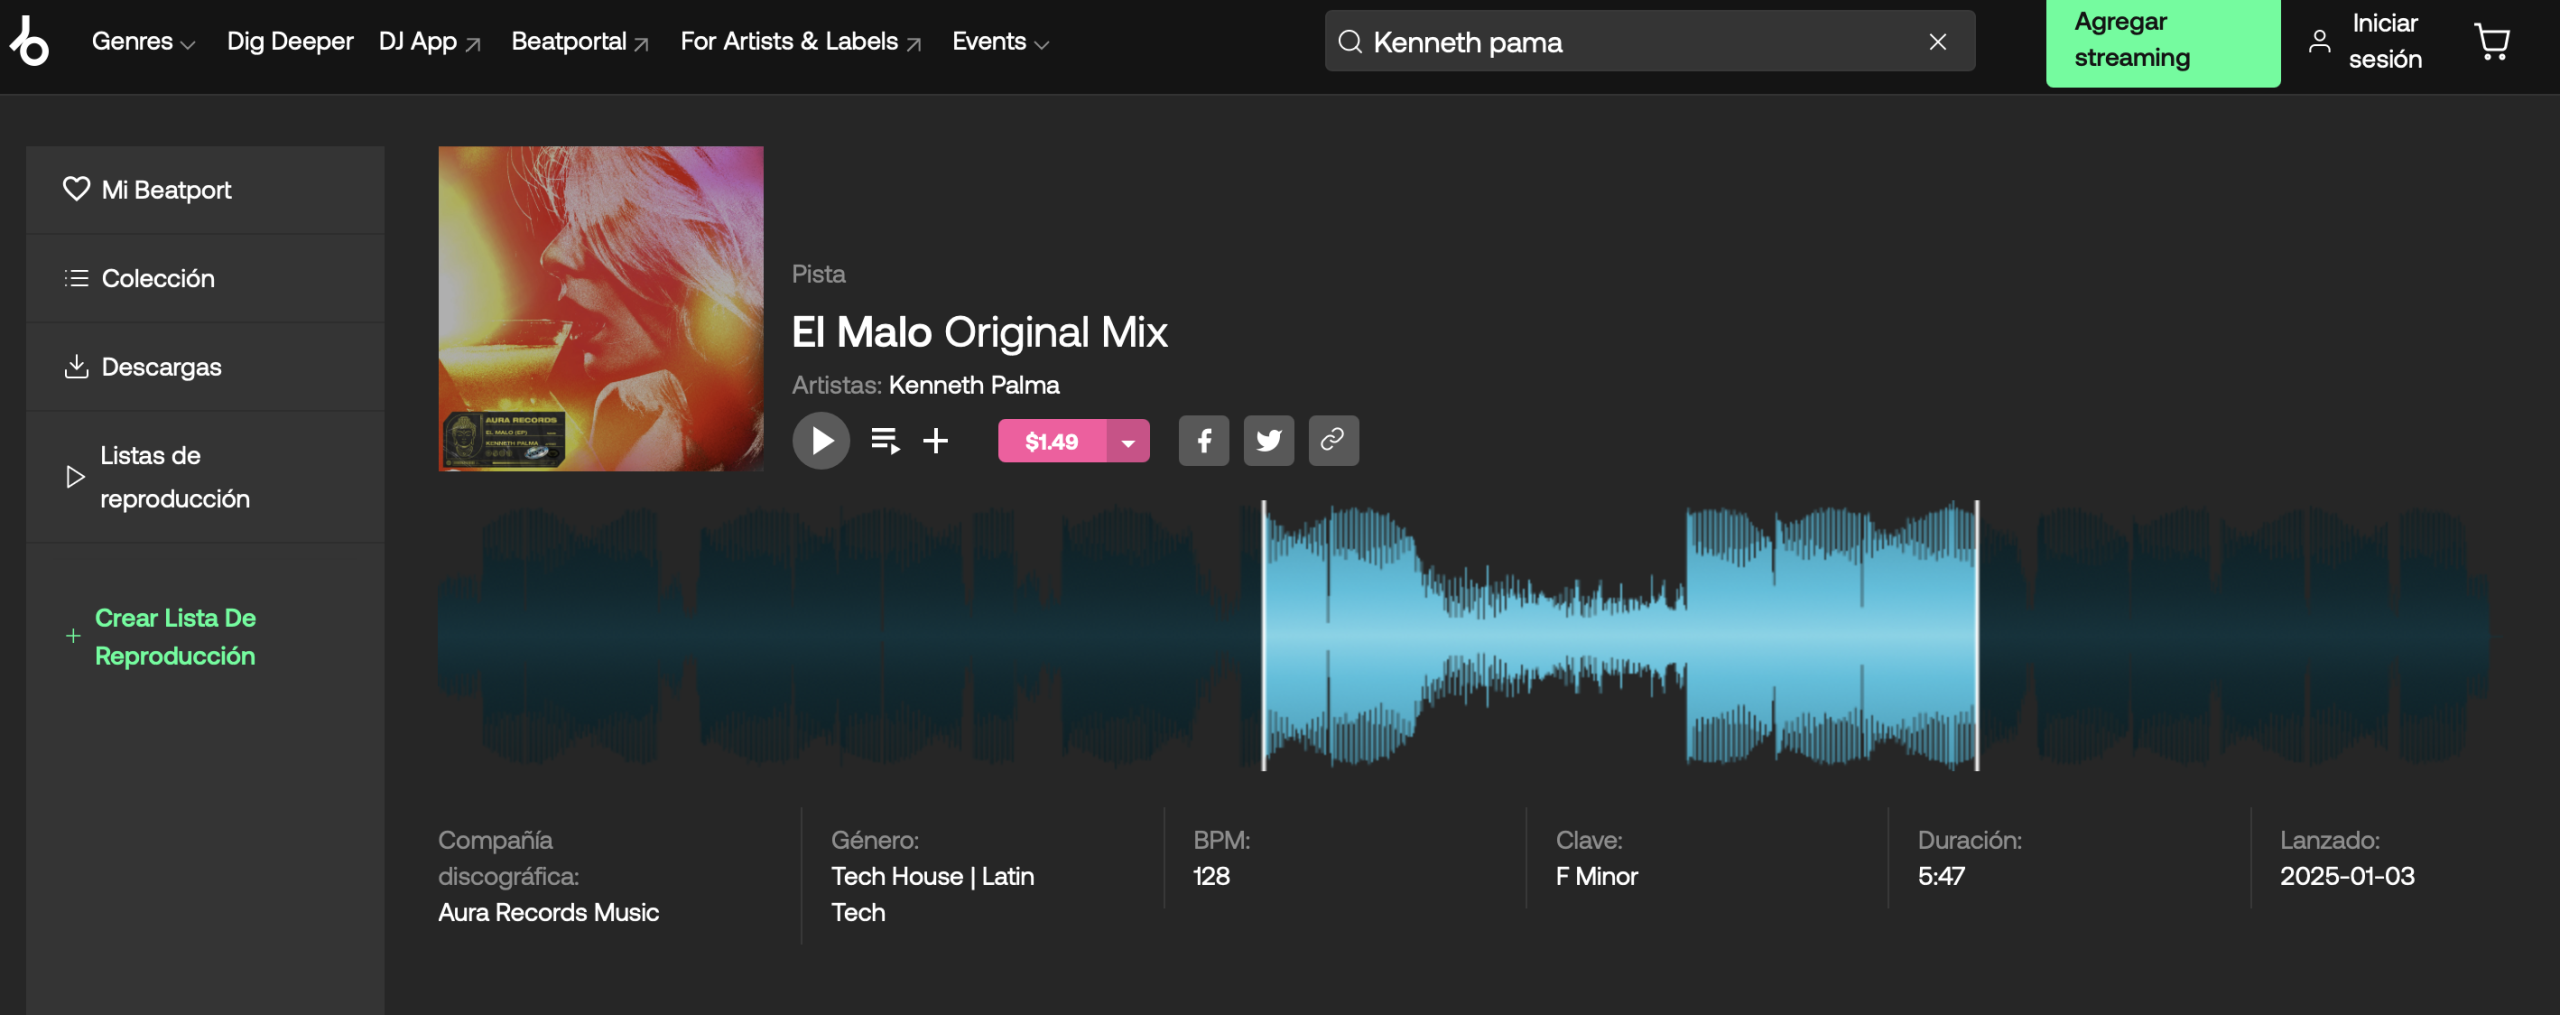This screenshot has width=2560, height=1015.
Task: Open the shopping cart
Action: tap(2491, 42)
